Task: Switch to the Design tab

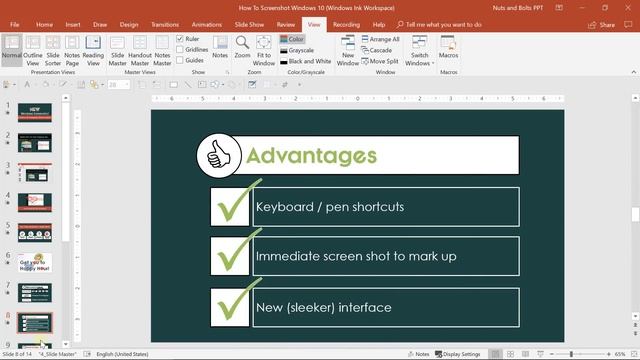Action: point(129,24)
